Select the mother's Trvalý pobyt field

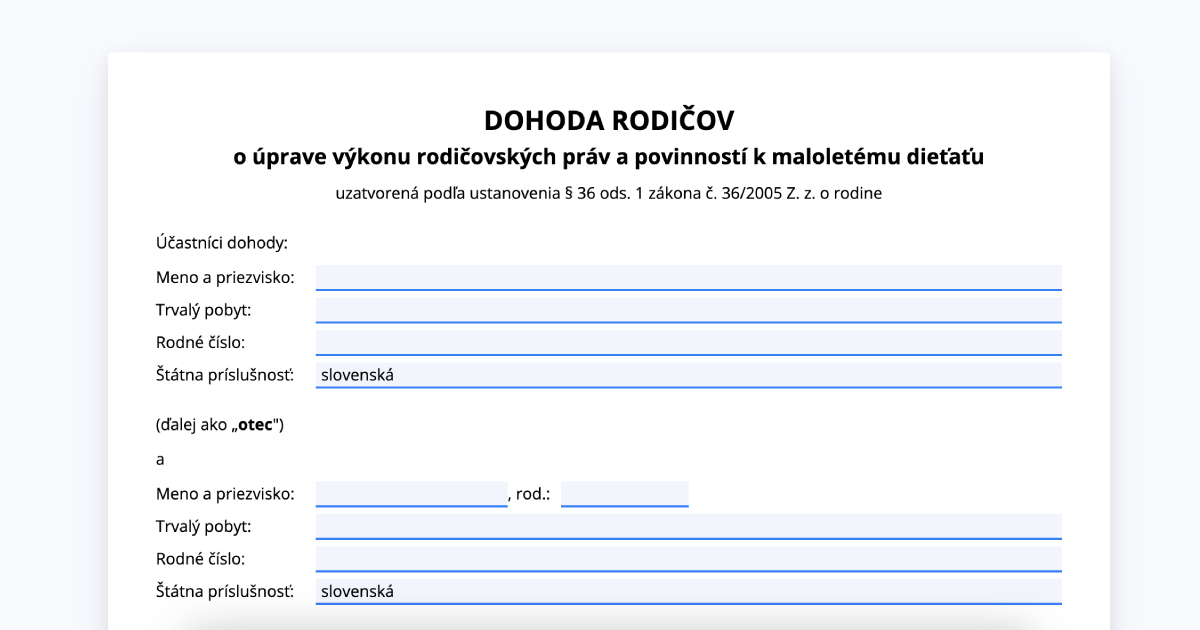[x=688, y=525]
